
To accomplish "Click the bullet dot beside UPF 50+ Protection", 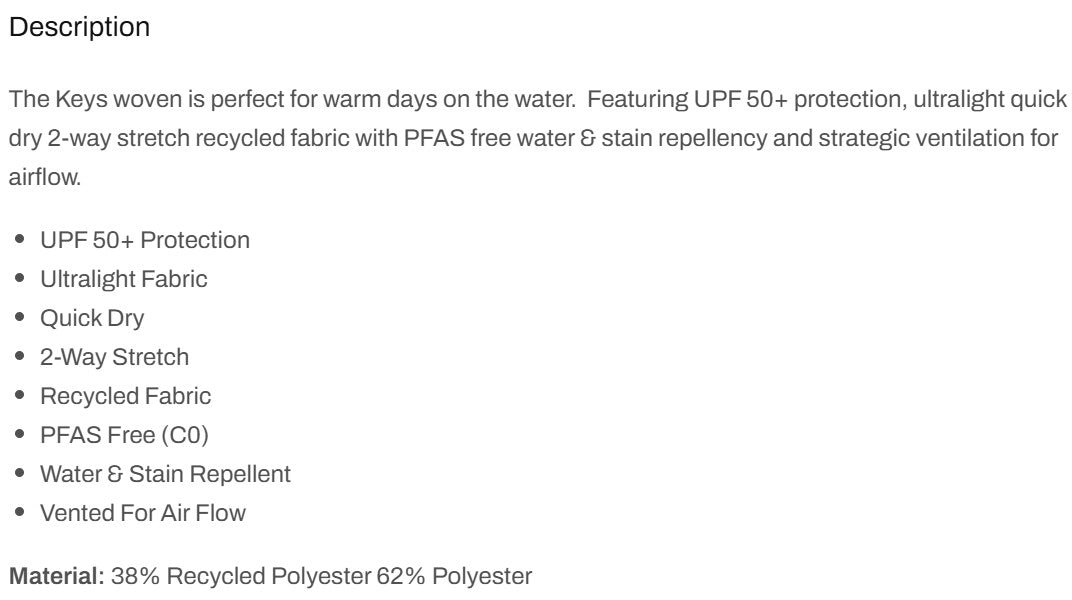I will [x=19, y=239].
